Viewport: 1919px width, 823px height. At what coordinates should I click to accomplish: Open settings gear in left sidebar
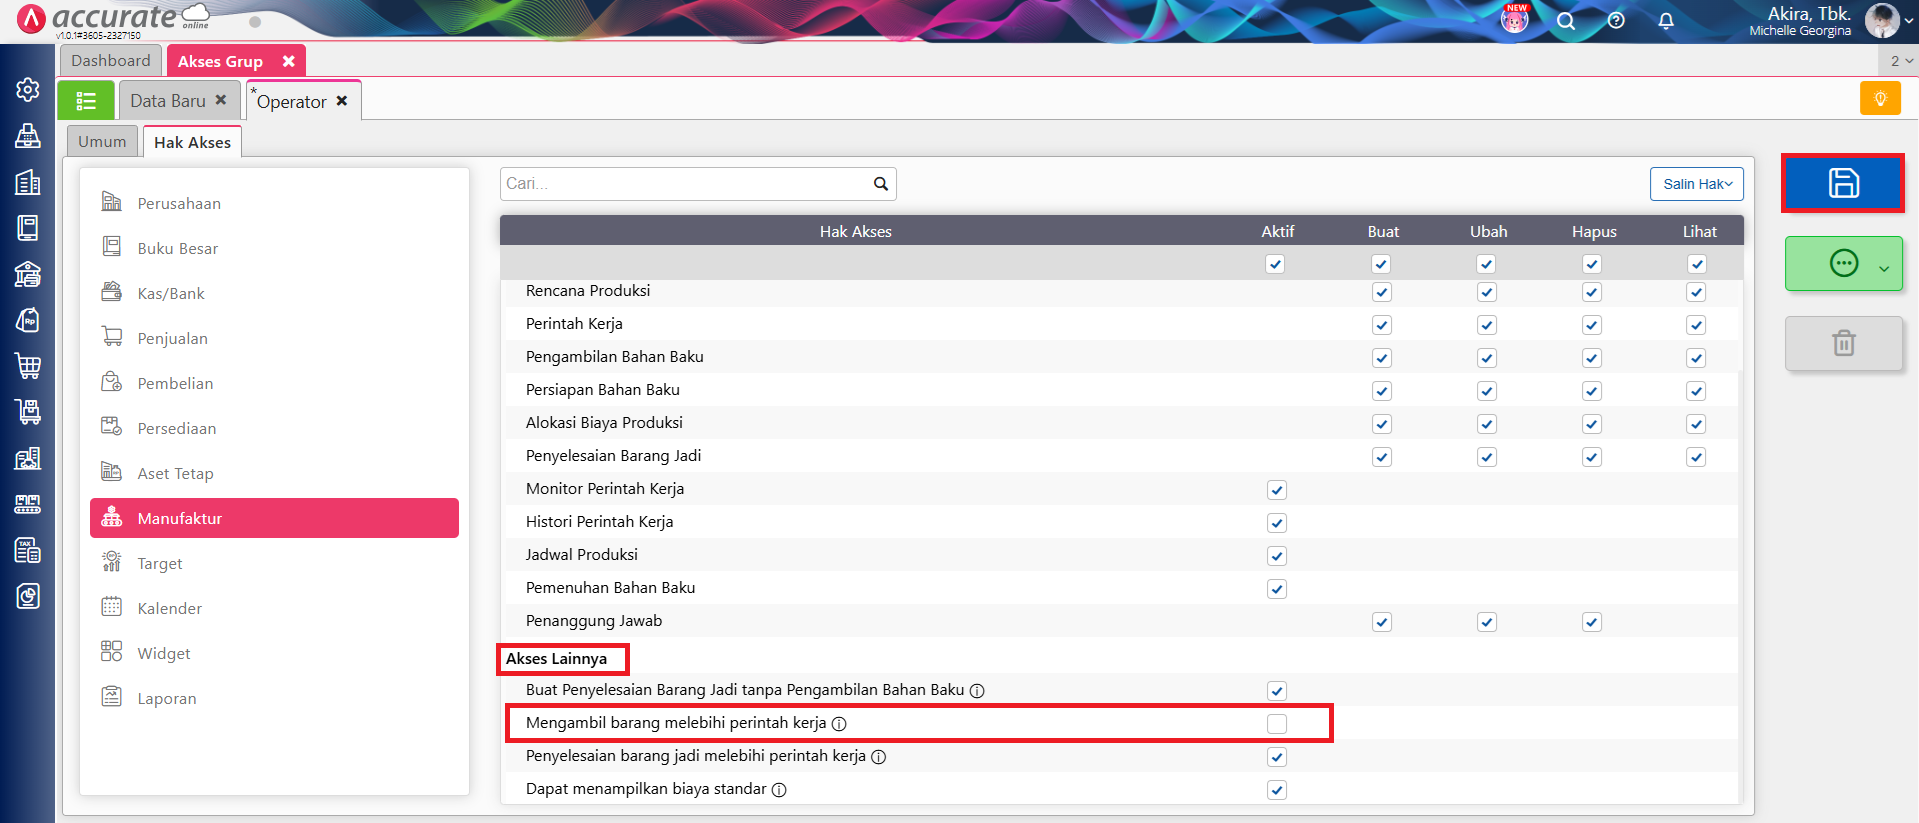(28, 90)
